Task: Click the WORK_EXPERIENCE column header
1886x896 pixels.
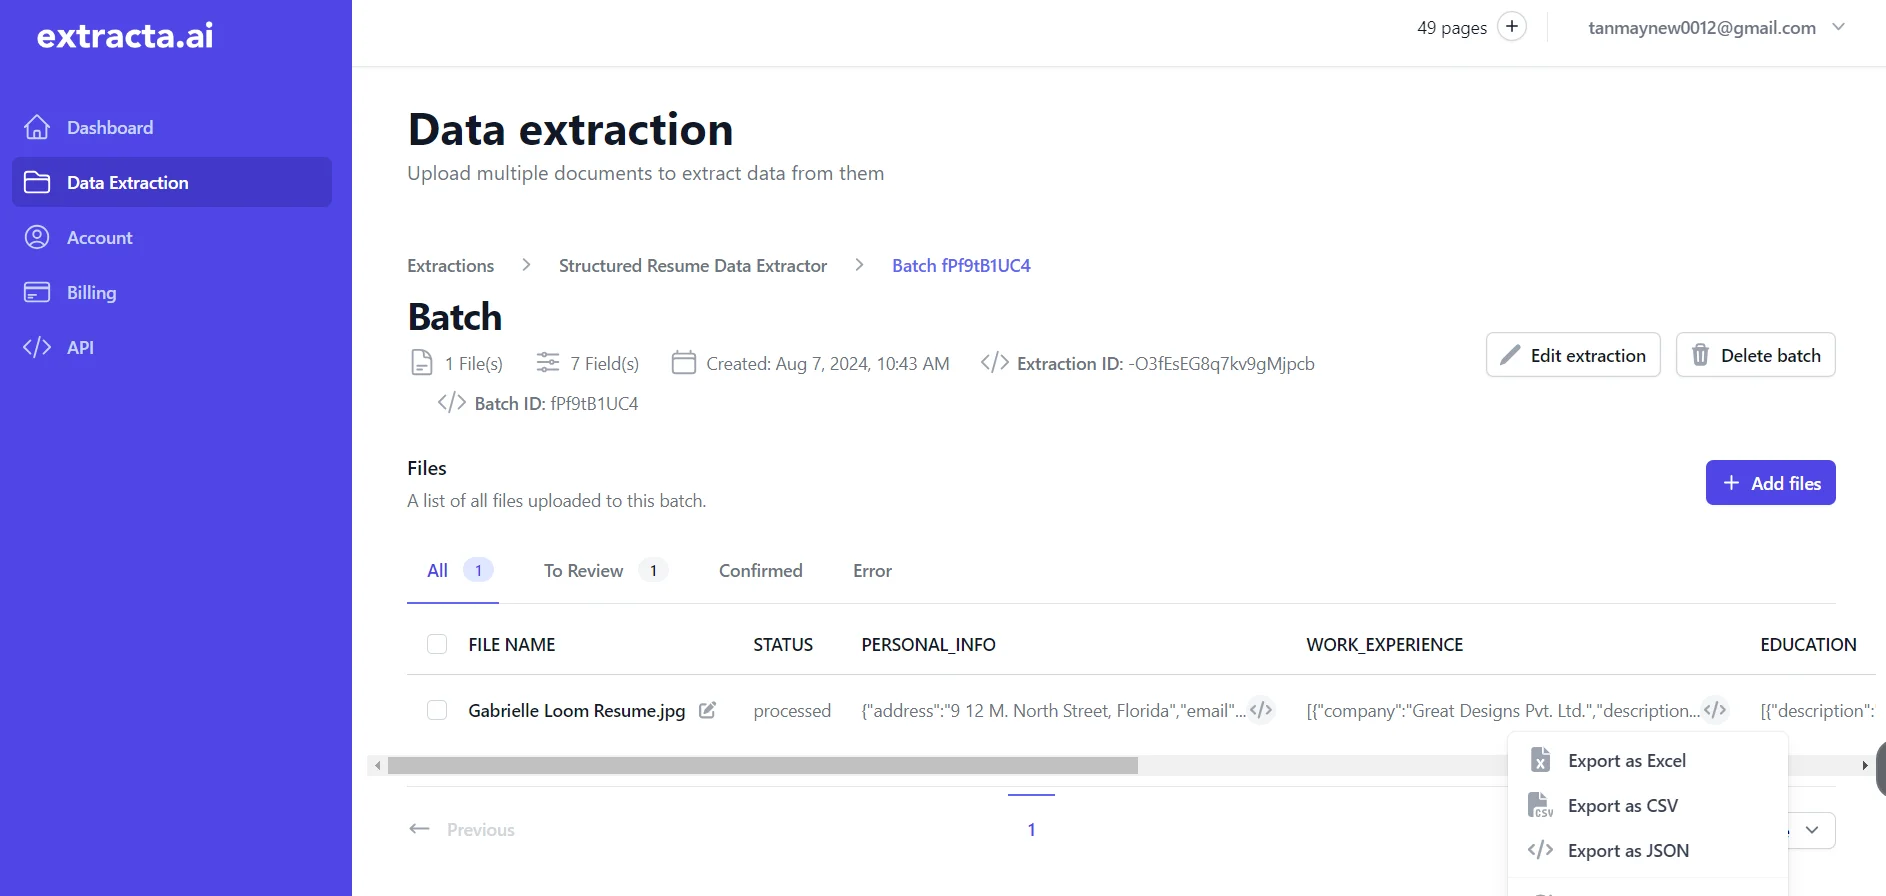Action: [1384, 645]
